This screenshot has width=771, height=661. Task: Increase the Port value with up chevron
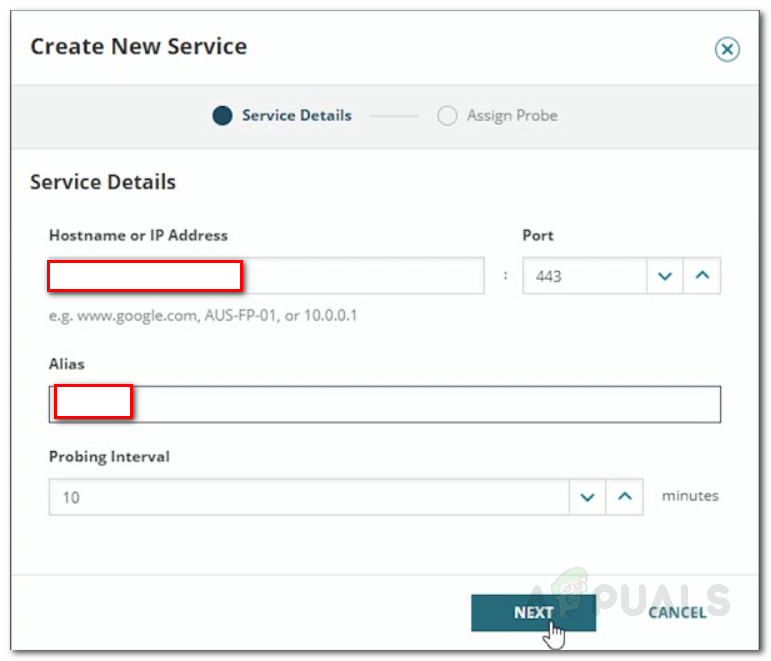[702, 276]
